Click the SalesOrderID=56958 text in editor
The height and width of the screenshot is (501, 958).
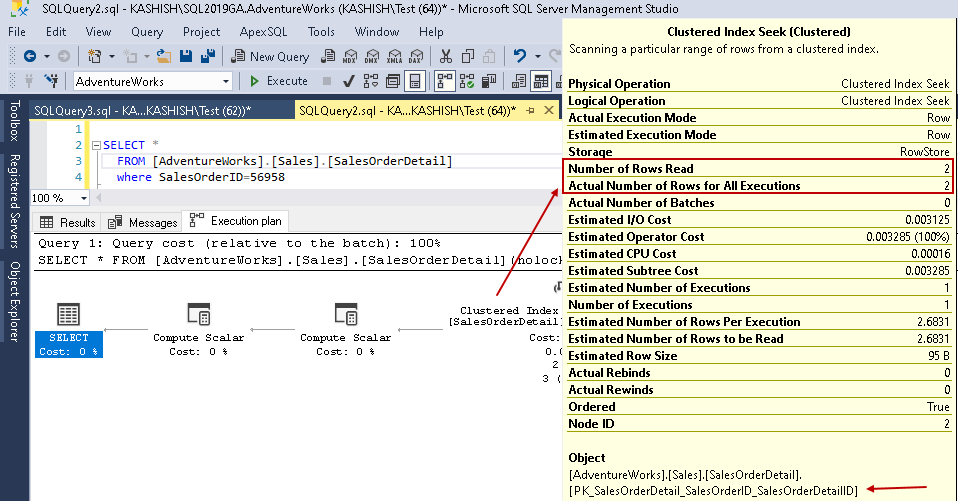coord(222,177)
